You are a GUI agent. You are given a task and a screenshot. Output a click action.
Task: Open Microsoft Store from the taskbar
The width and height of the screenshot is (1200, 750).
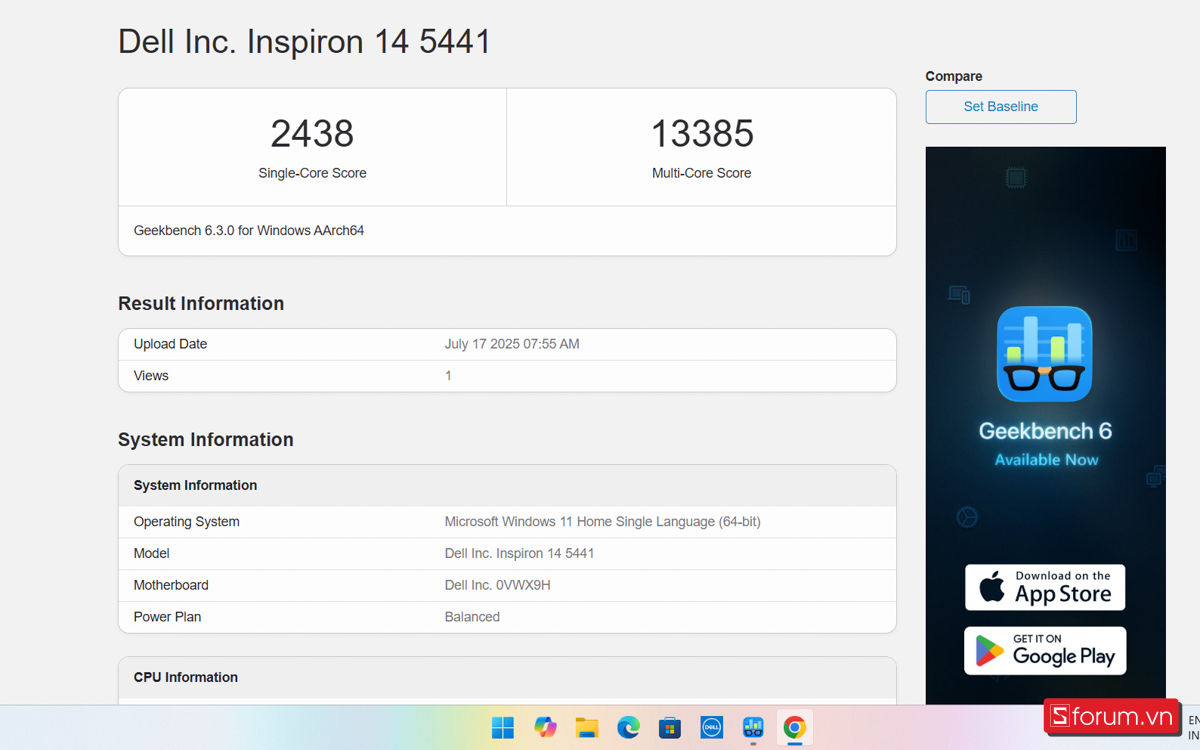(x=670, y=727)
